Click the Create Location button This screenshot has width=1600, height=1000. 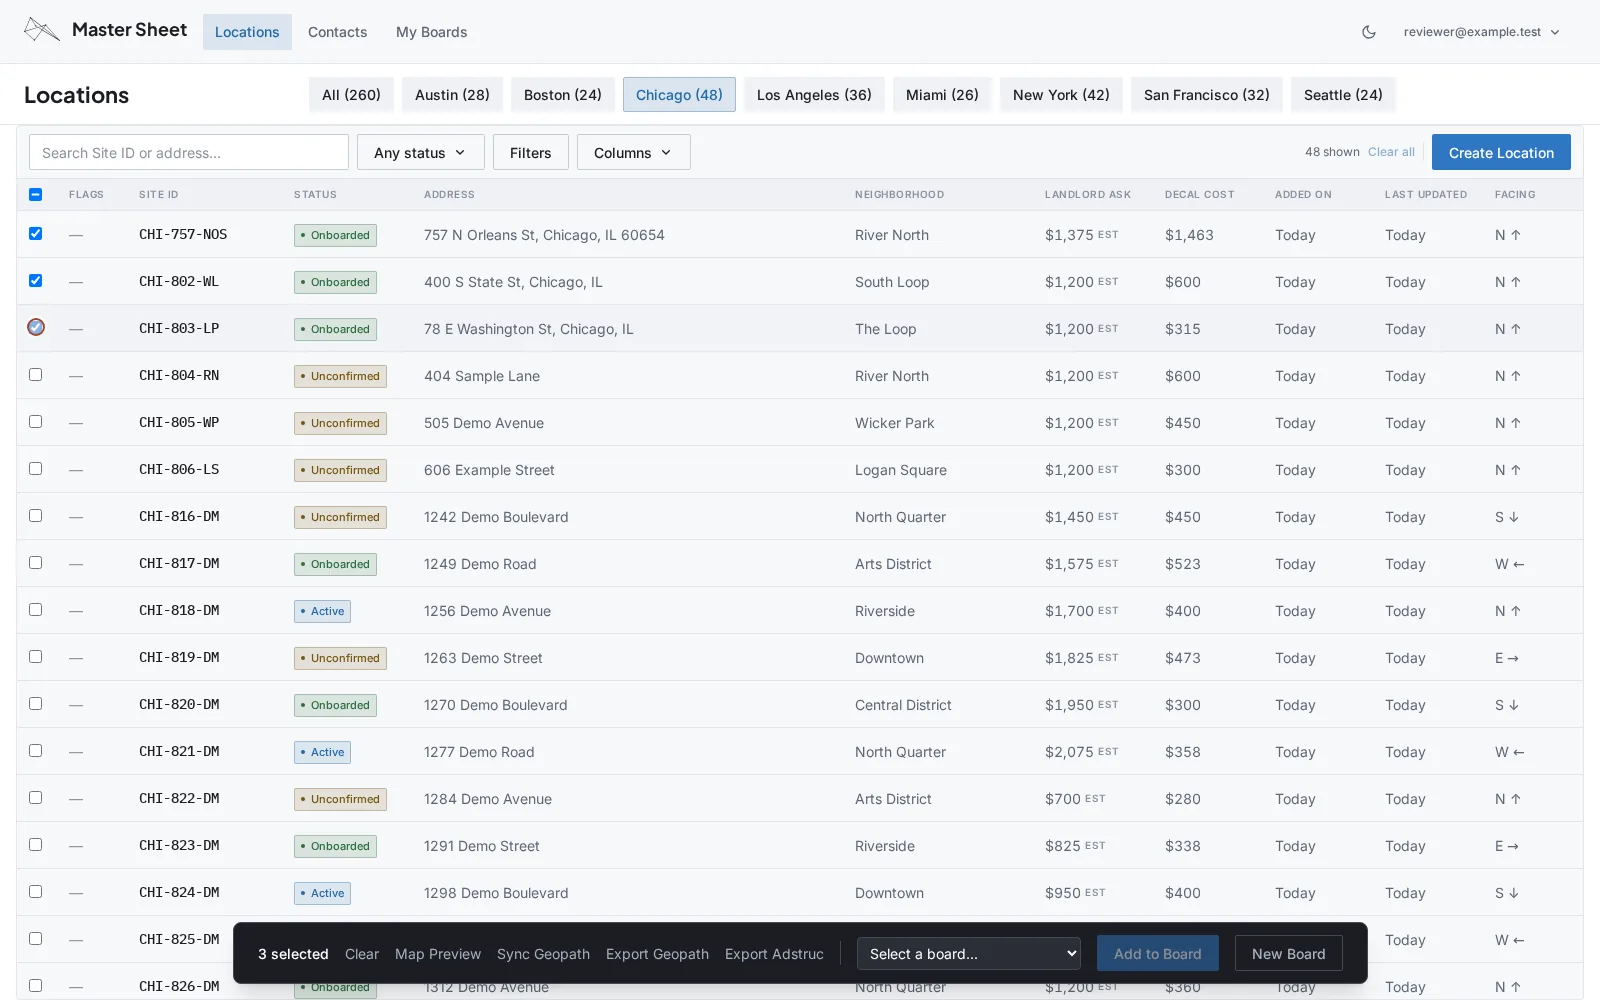(1501, 152)
